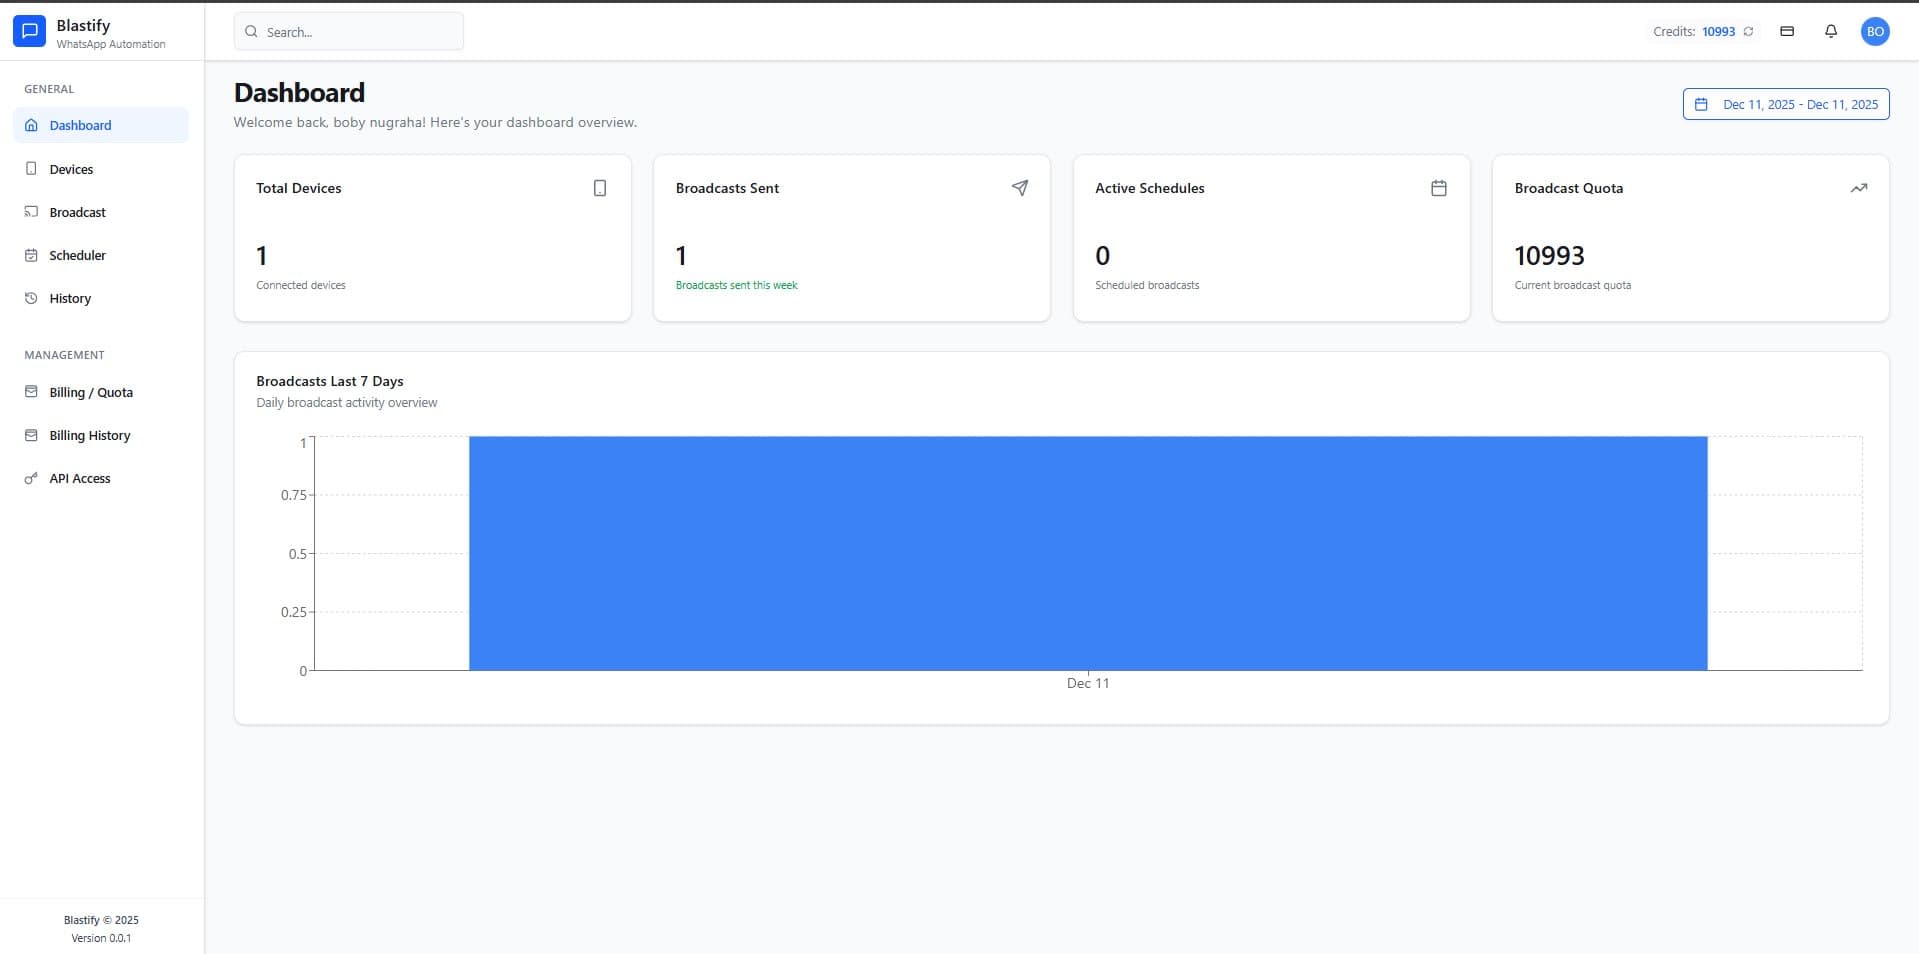Image resolution: width=1919 pixels, height=954 pixels.
Task: Go to API Access section
Action: [x=79, y=478]
